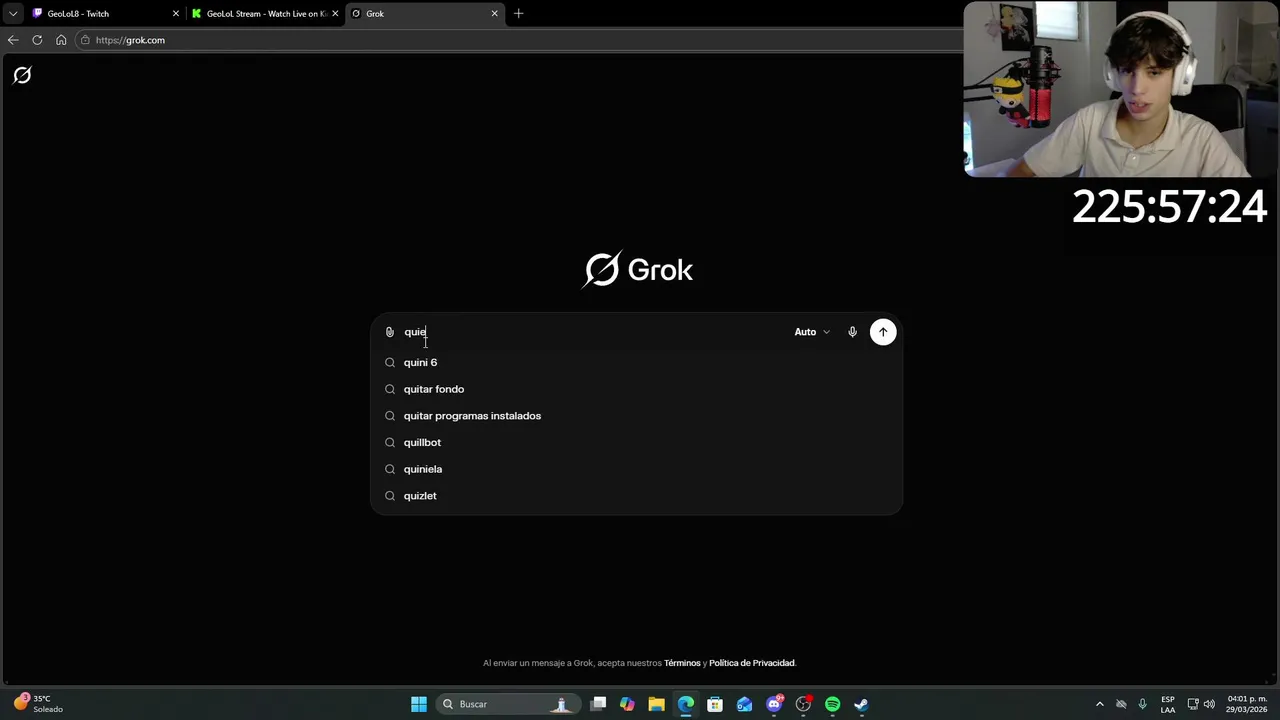Submit the message with the arrow button
The image size is (1280, 720).
tap(883, 332)
